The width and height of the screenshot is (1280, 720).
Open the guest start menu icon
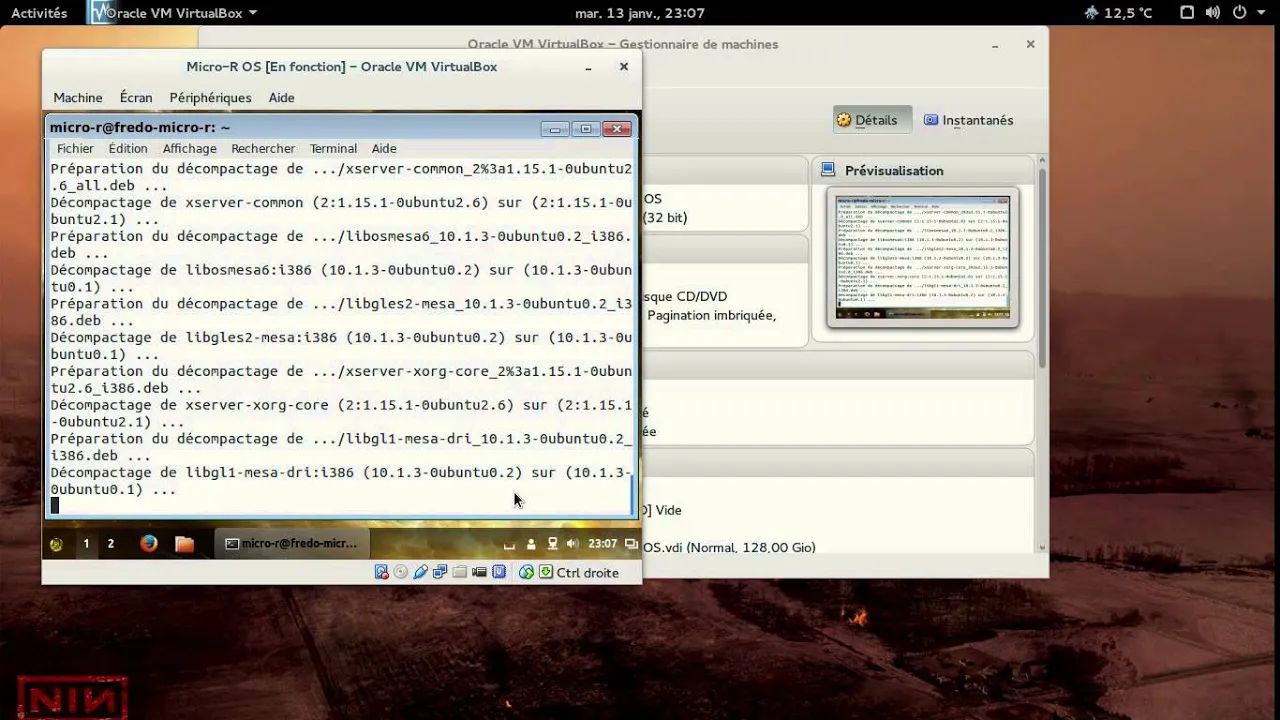tap(56, 544)
